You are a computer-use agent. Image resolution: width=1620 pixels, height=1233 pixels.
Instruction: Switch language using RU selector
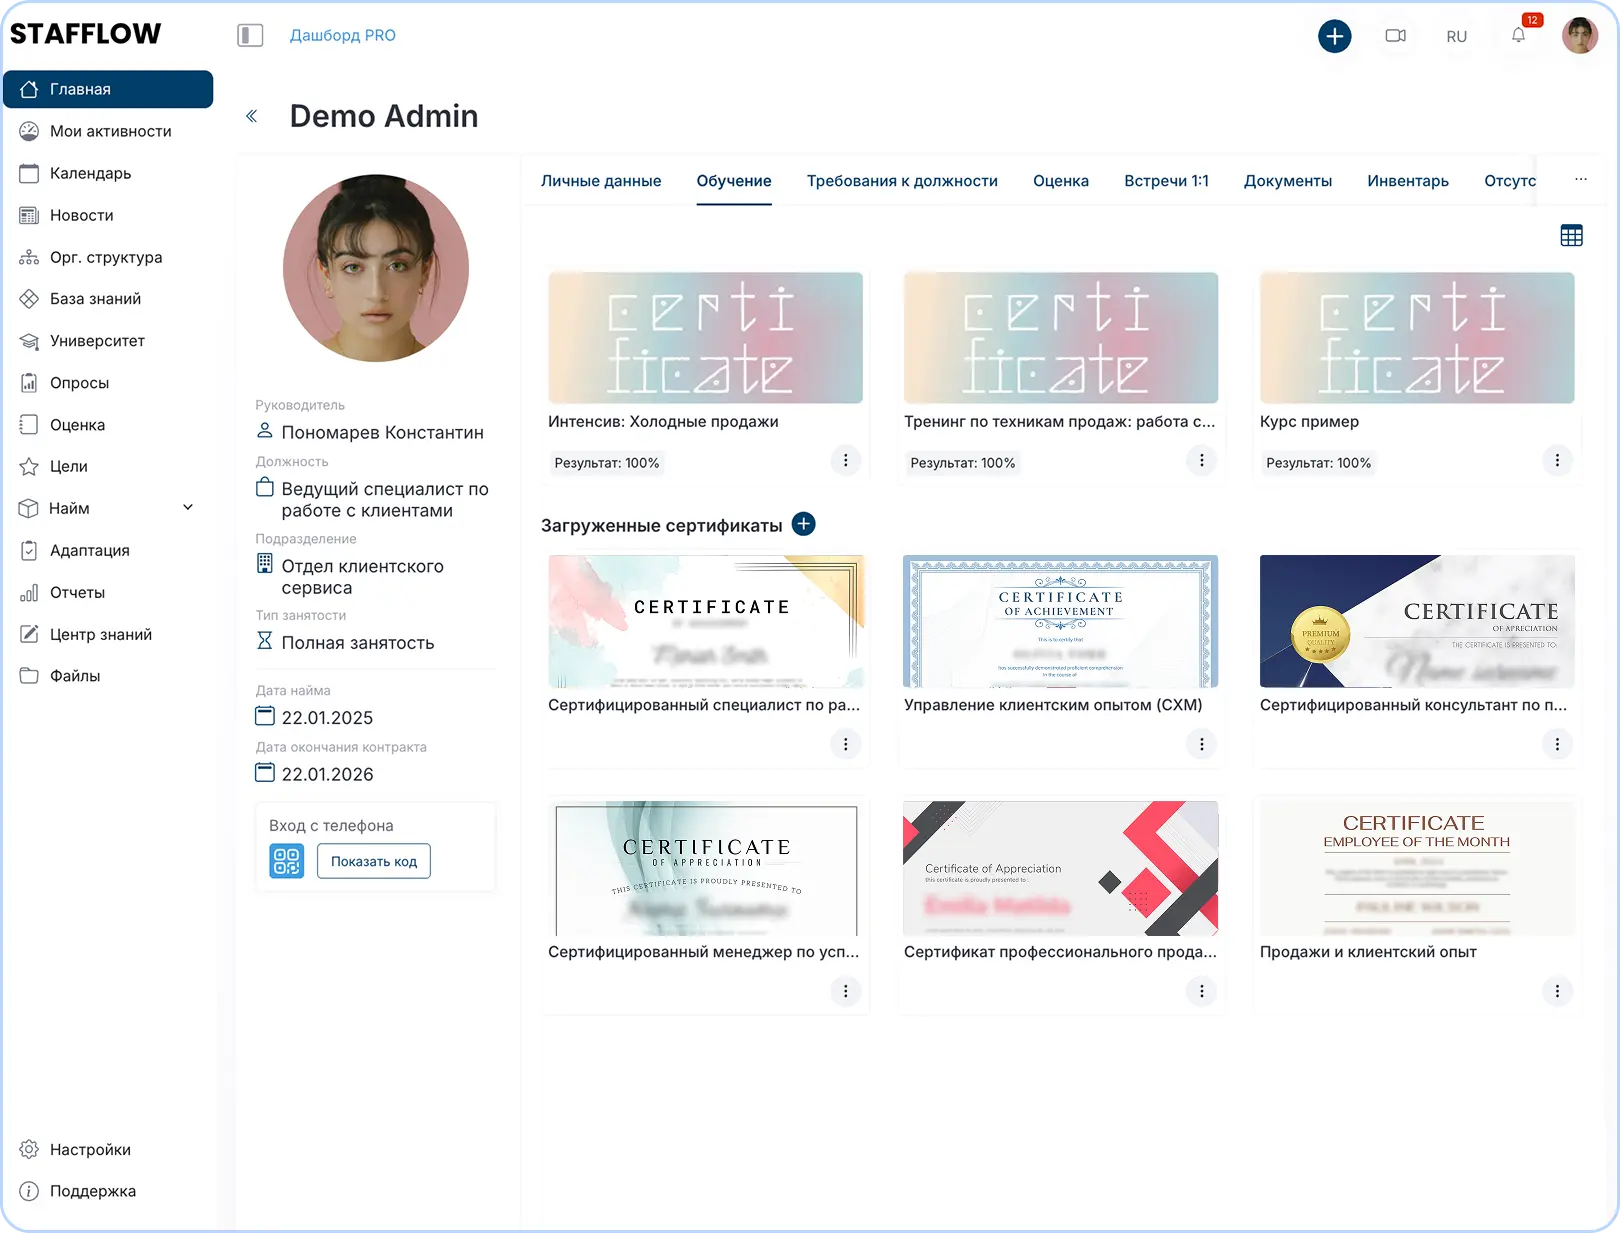click(x=1456, y=37)
